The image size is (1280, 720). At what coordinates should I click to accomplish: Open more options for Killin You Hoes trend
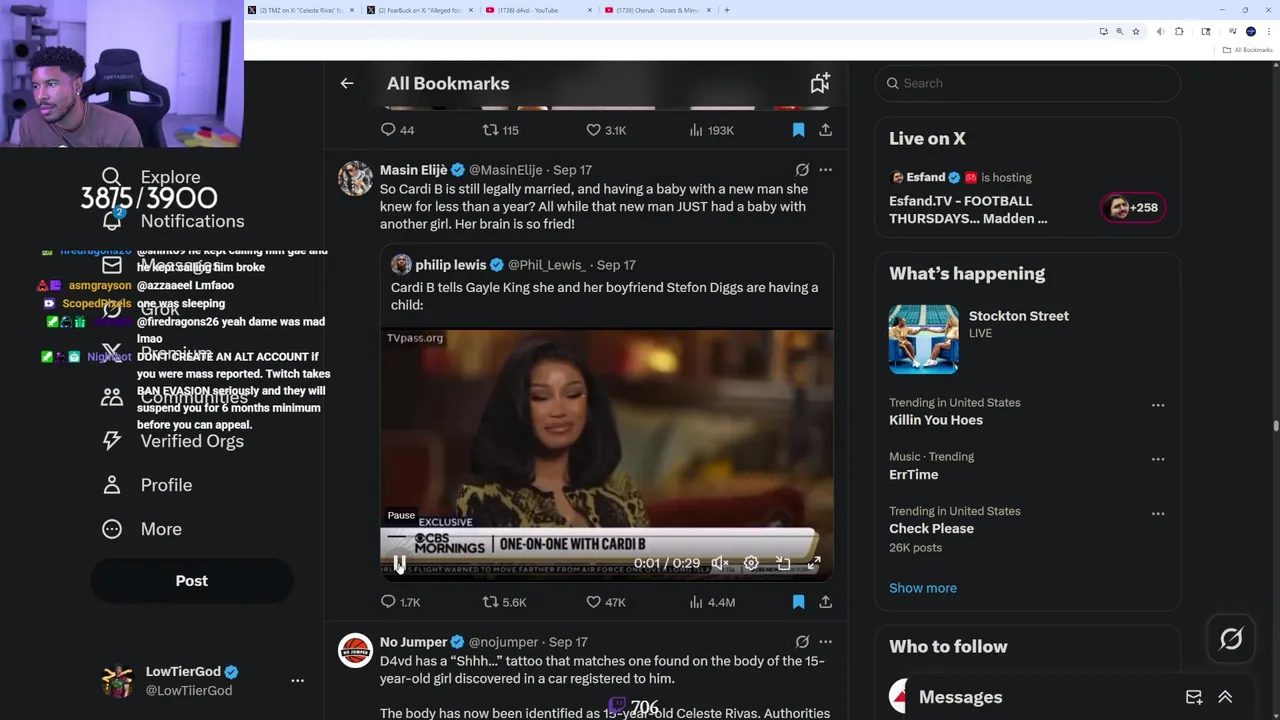[1158, 405]
